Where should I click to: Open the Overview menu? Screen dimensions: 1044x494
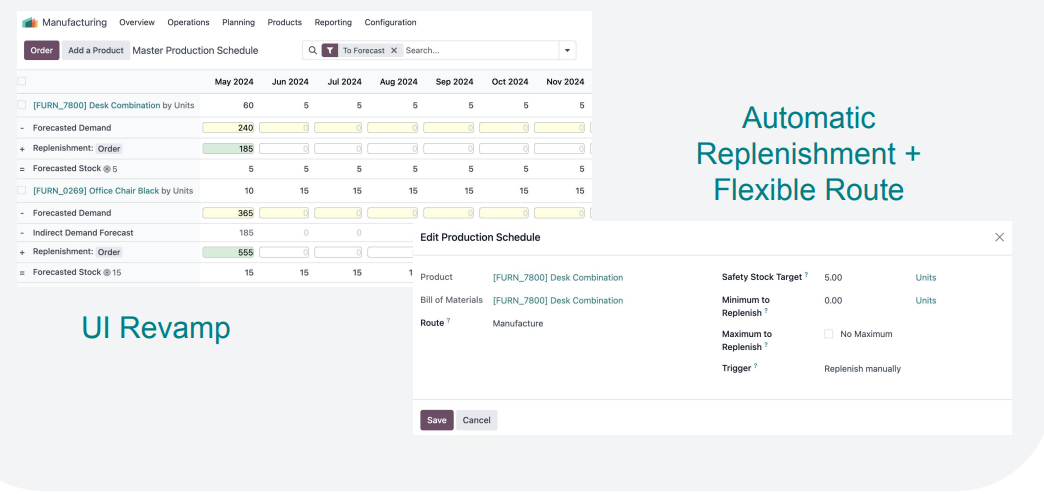pyautogui.click(x=137, y=23)
